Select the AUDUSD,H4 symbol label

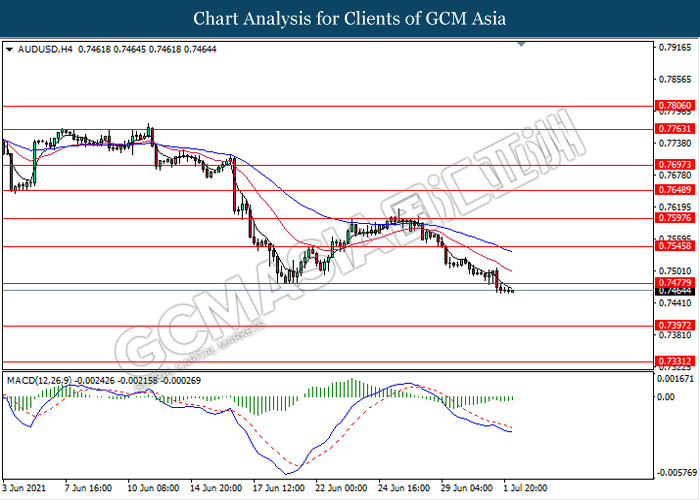coord(45,50)
